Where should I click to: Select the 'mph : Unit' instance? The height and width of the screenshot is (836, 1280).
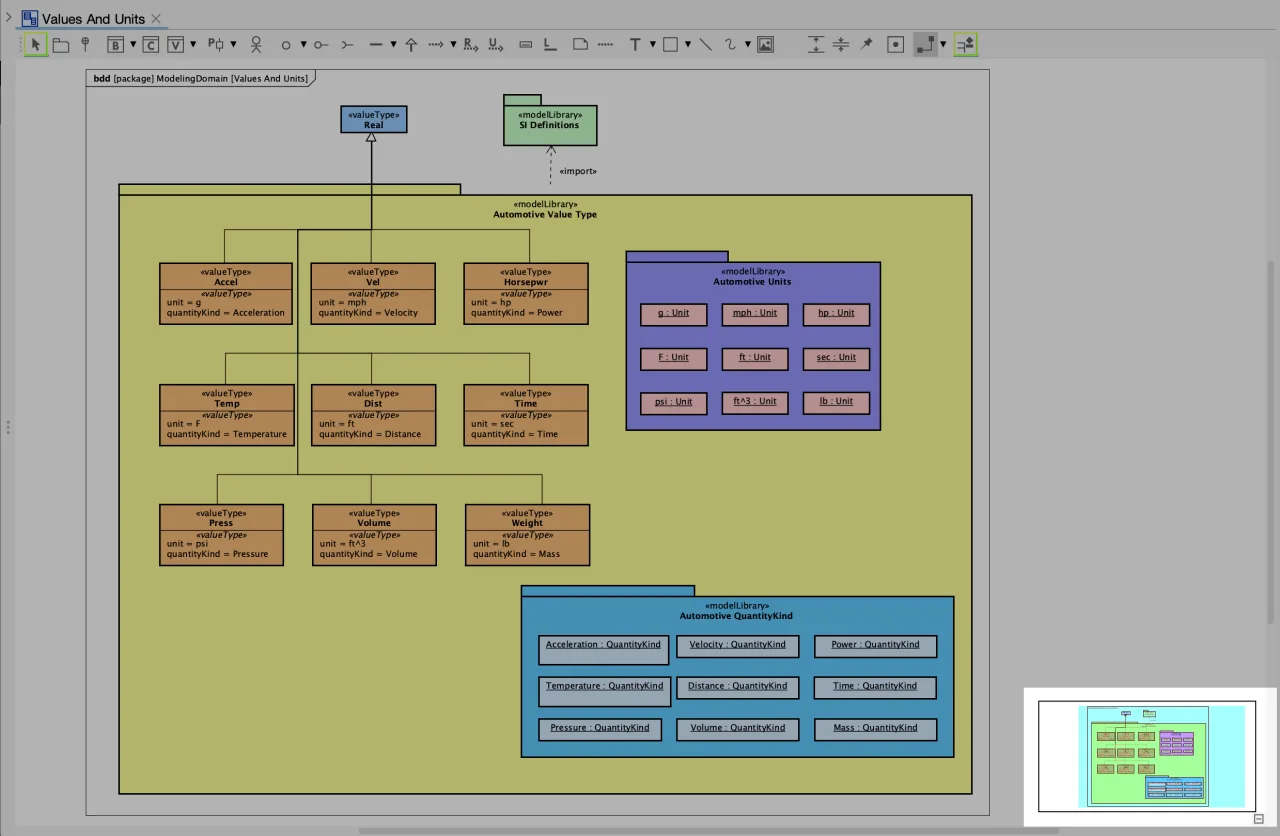tap(755, 314)
